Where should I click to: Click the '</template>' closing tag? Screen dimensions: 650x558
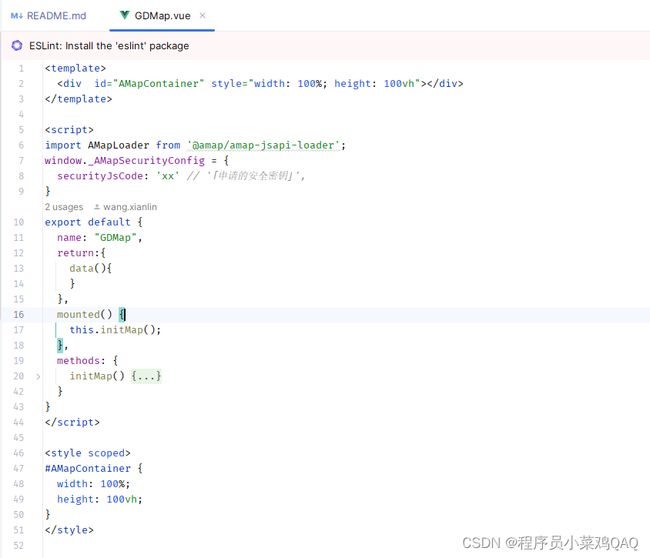[x=78, y=99]
